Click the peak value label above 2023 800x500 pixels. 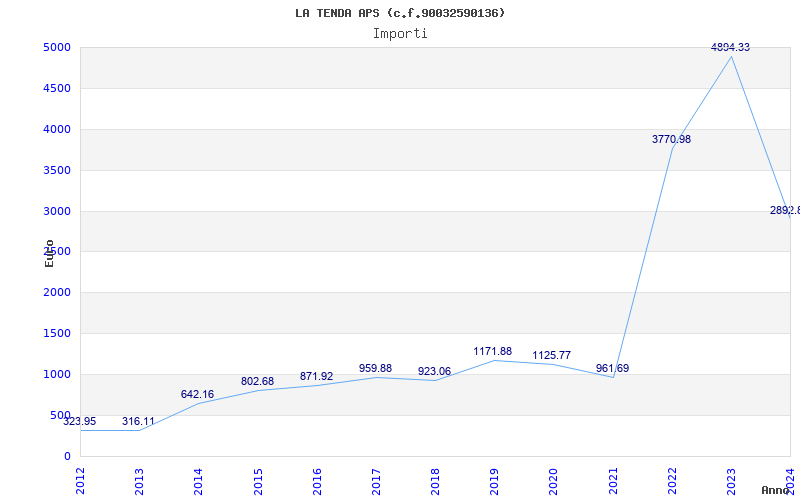(731, 47)
